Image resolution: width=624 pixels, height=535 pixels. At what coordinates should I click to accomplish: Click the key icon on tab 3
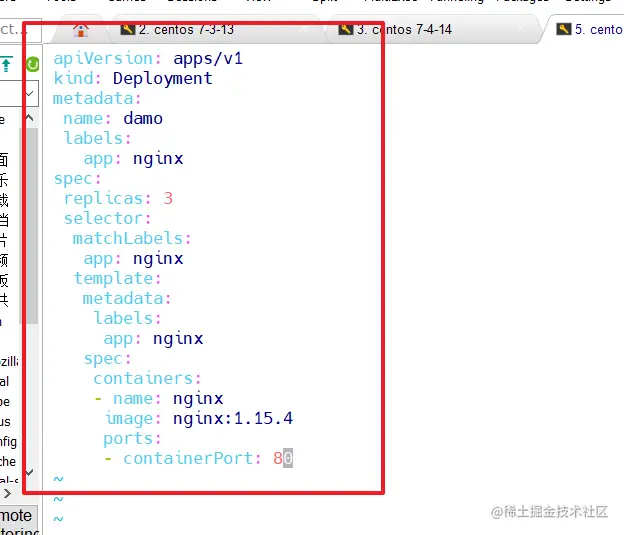(x=346, y=29)
